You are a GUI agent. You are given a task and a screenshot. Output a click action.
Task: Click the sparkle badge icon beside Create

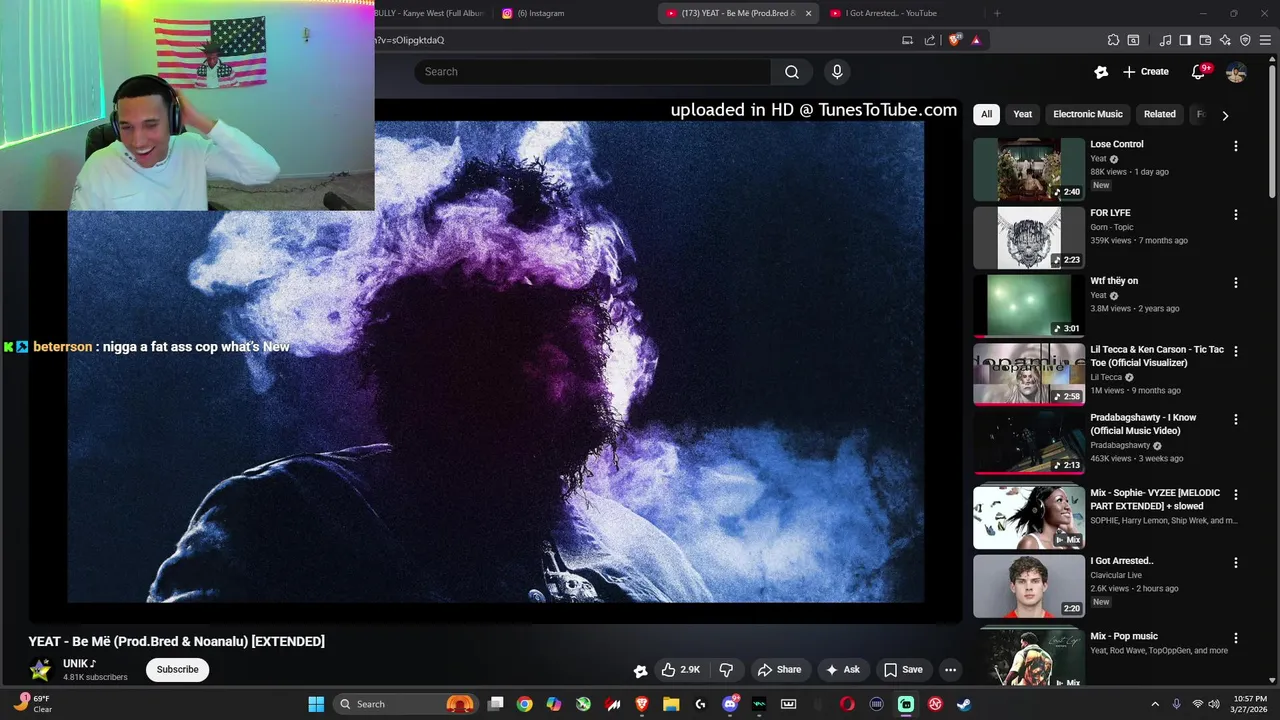pyautogui.click(x=1101, y=72)
